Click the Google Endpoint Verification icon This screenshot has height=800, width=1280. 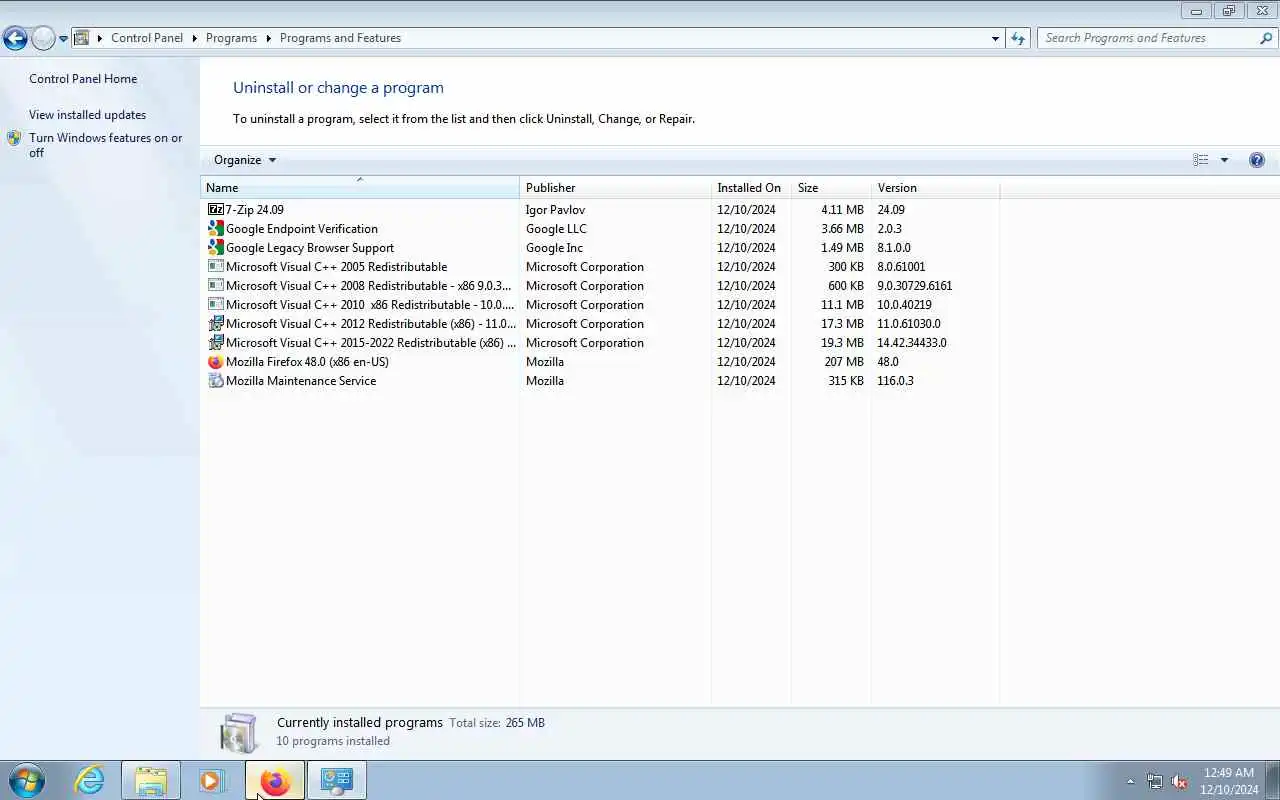coord(215,229)
